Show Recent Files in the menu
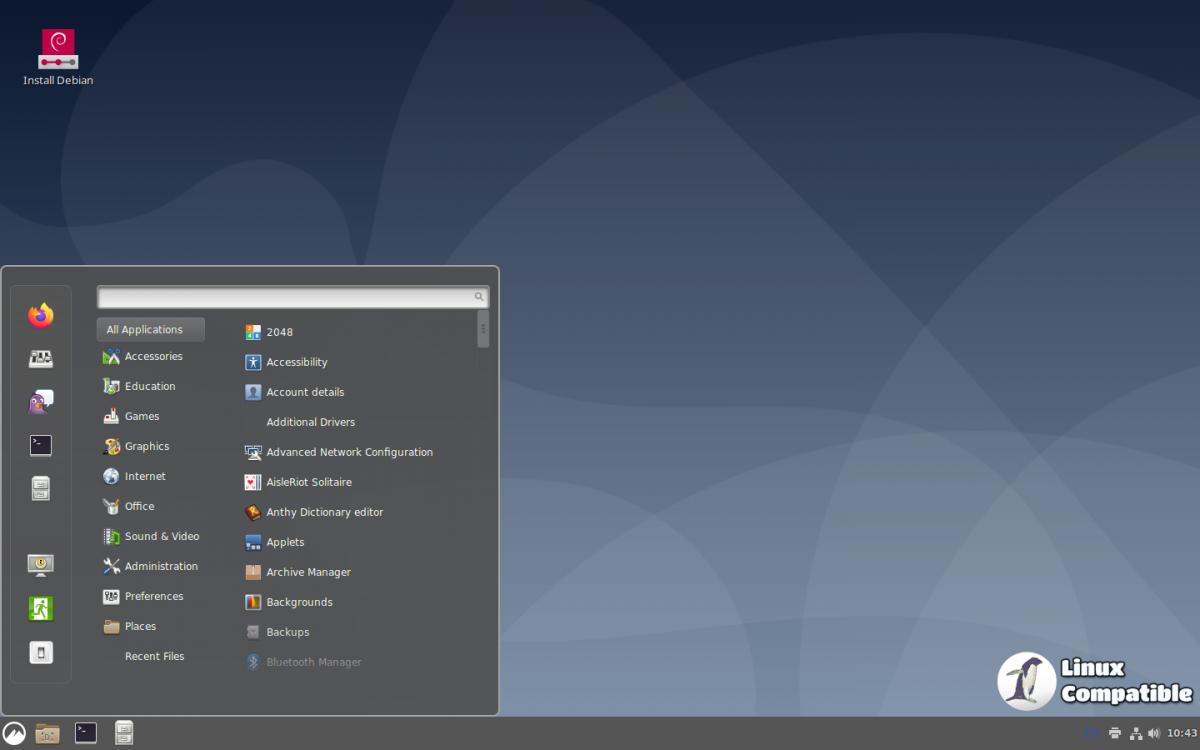Viewport: 1200px width, 750px height. pos(154,657)
